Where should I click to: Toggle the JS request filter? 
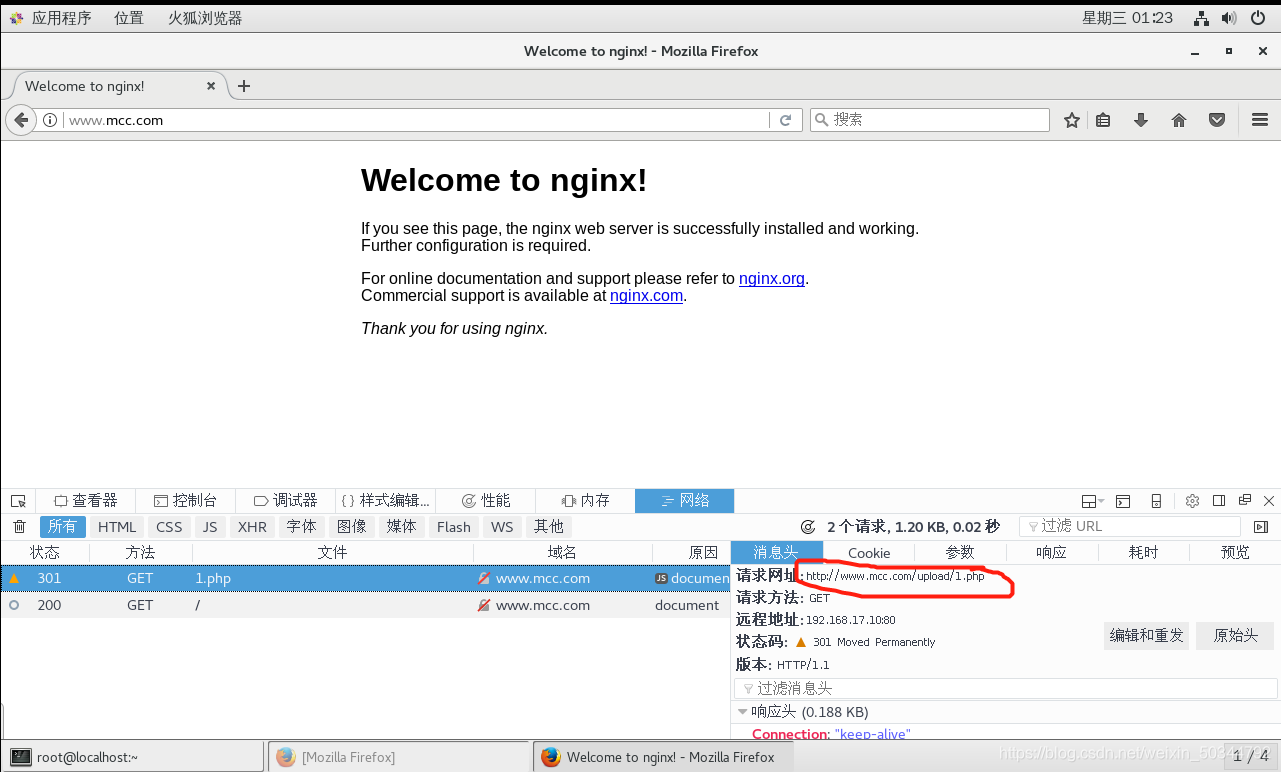click(x=209, y=527)
